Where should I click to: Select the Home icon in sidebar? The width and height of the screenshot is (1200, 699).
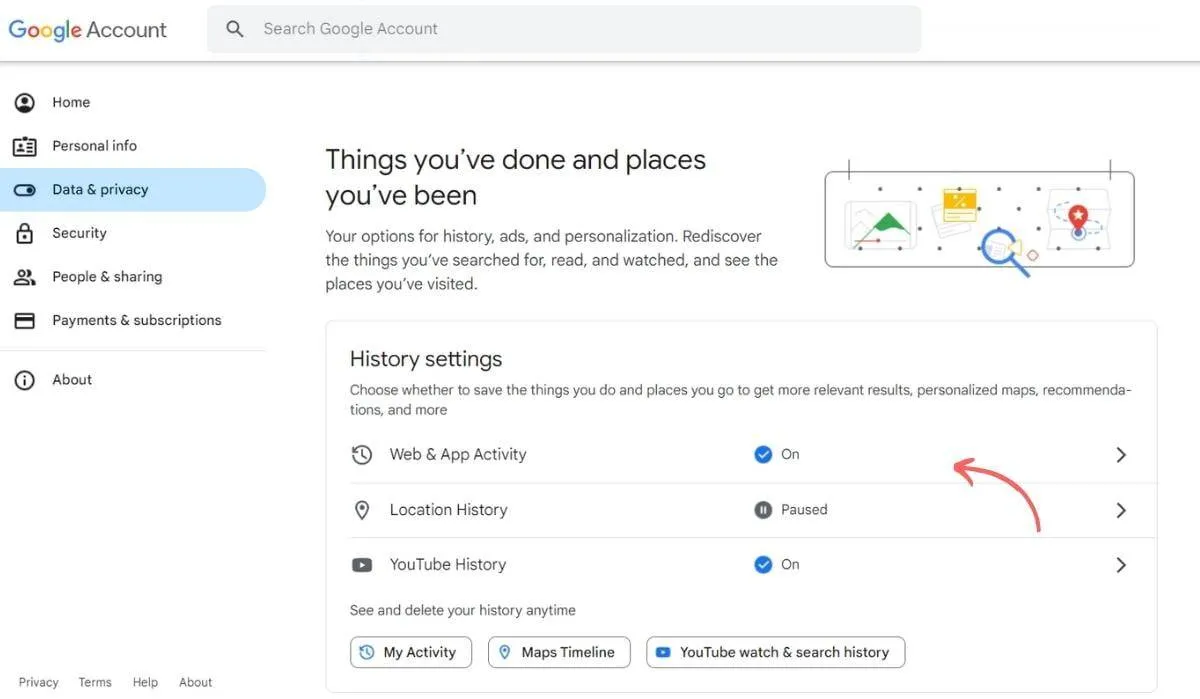(x=23, y=101)
